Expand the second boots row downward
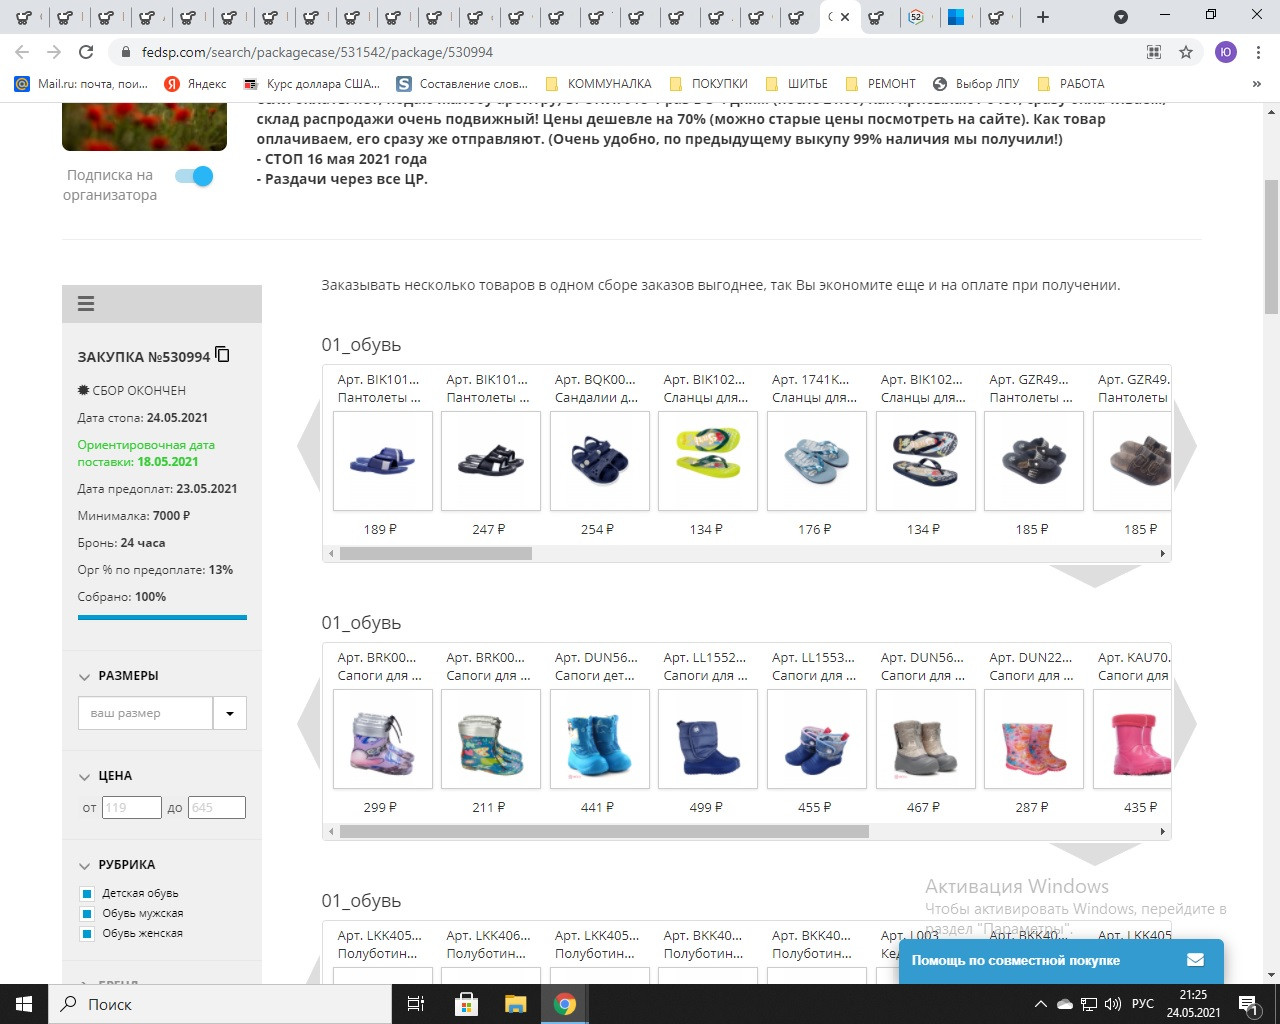1280x1024 pixels. pos(1095,854)
